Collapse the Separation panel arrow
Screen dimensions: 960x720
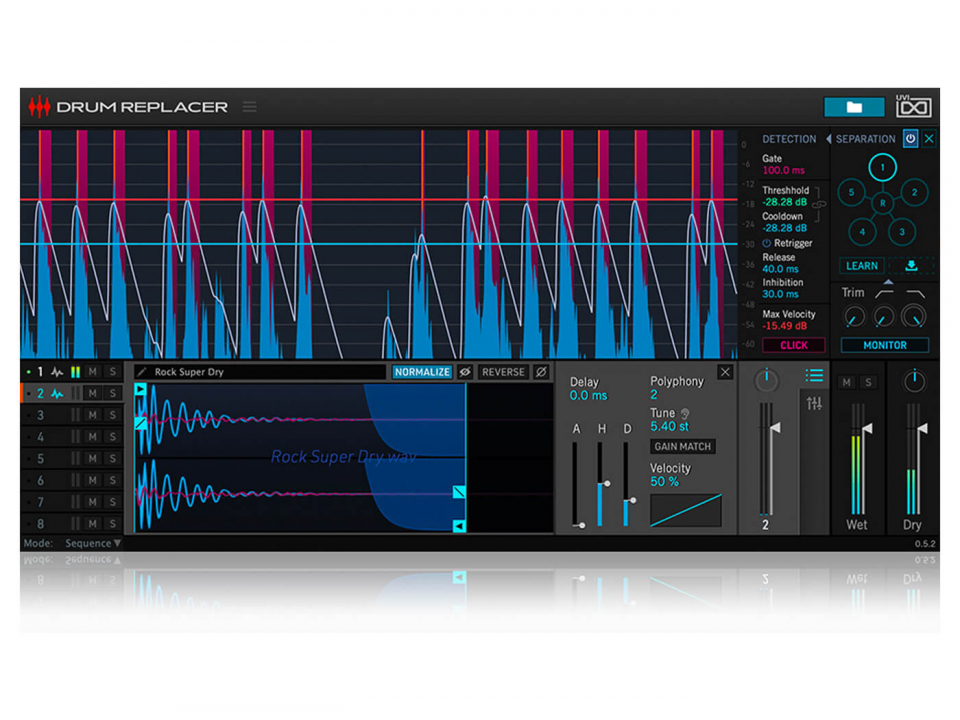(x=828, y=139)
